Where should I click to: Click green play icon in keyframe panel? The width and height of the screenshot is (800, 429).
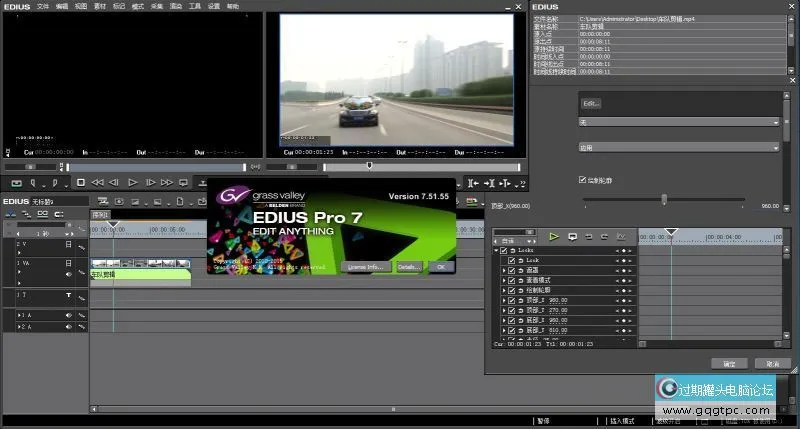coord(554,237)
